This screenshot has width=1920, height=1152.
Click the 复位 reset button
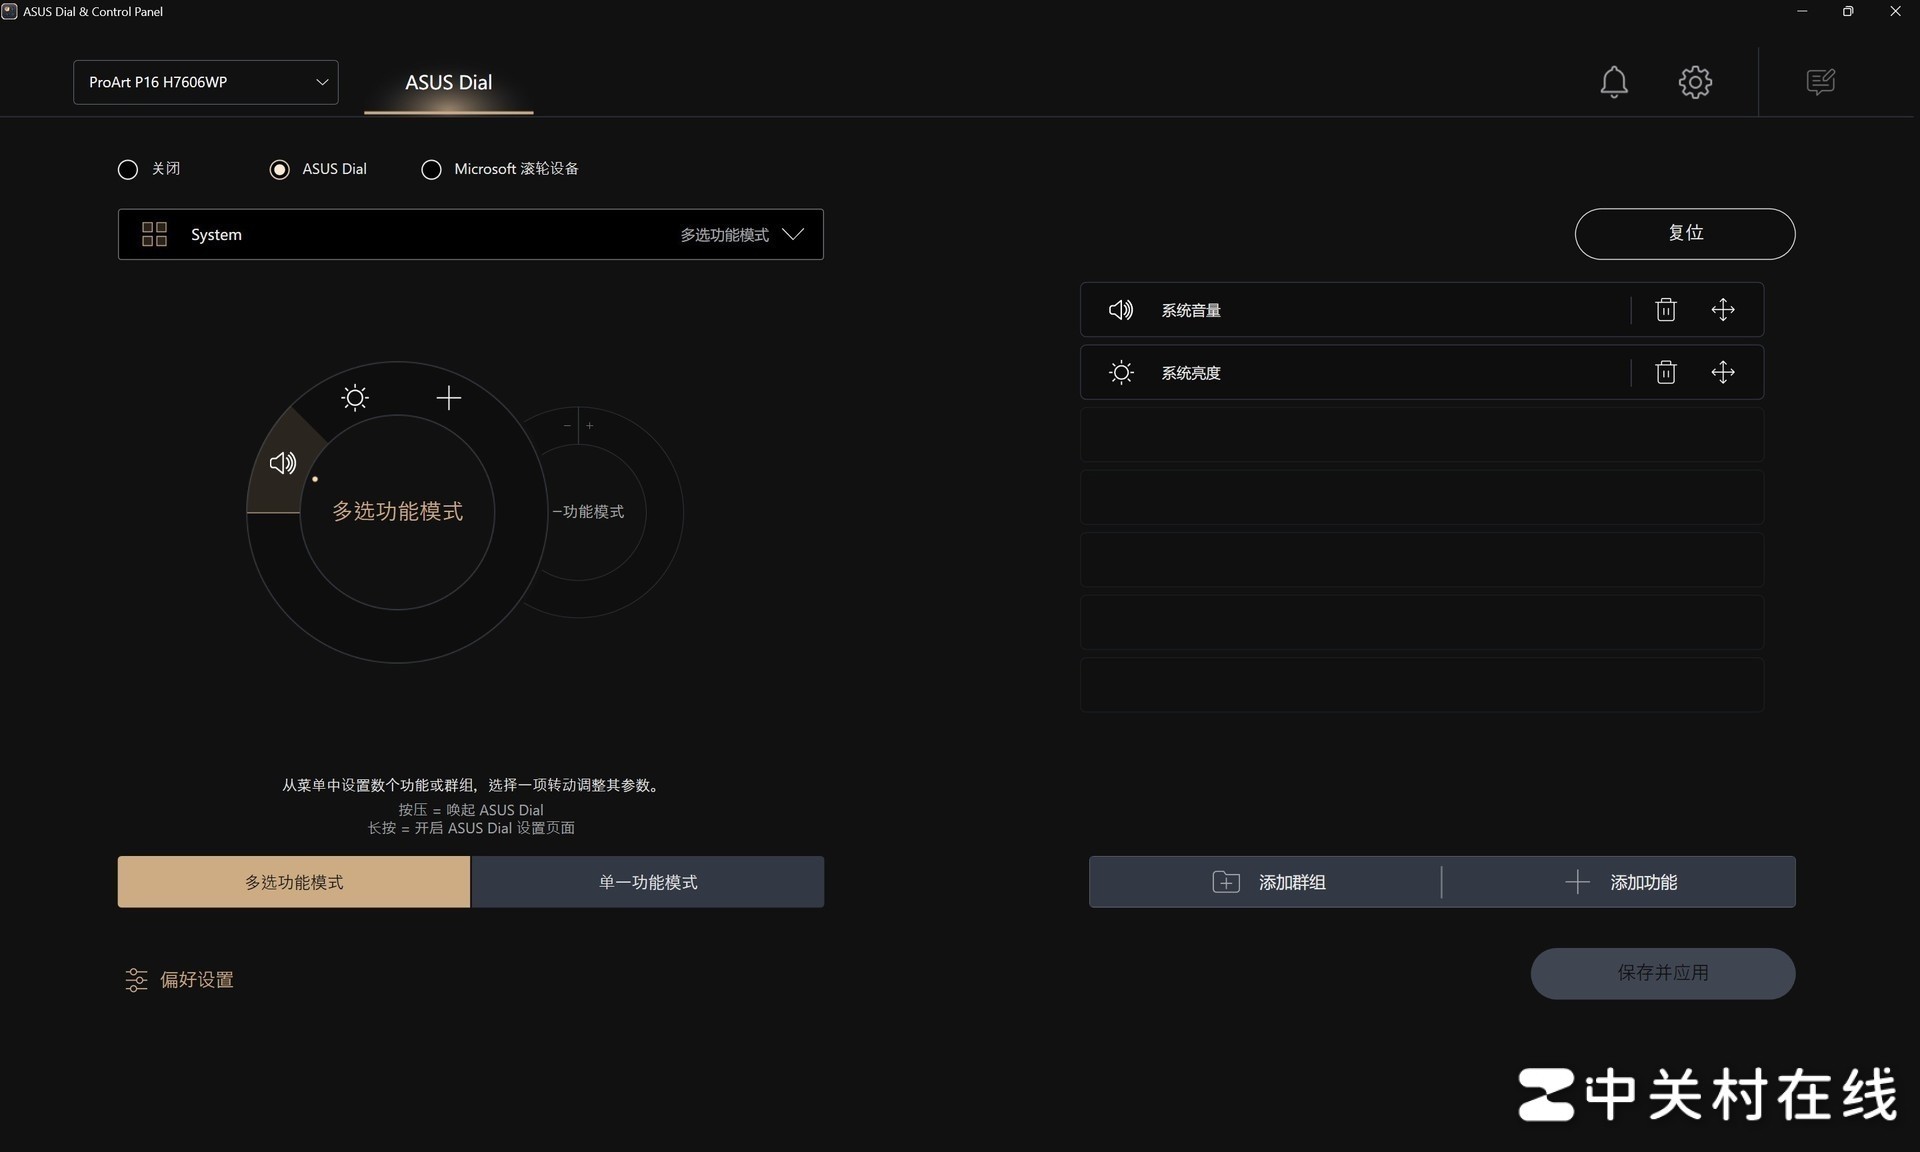(x=1685, y=233)
